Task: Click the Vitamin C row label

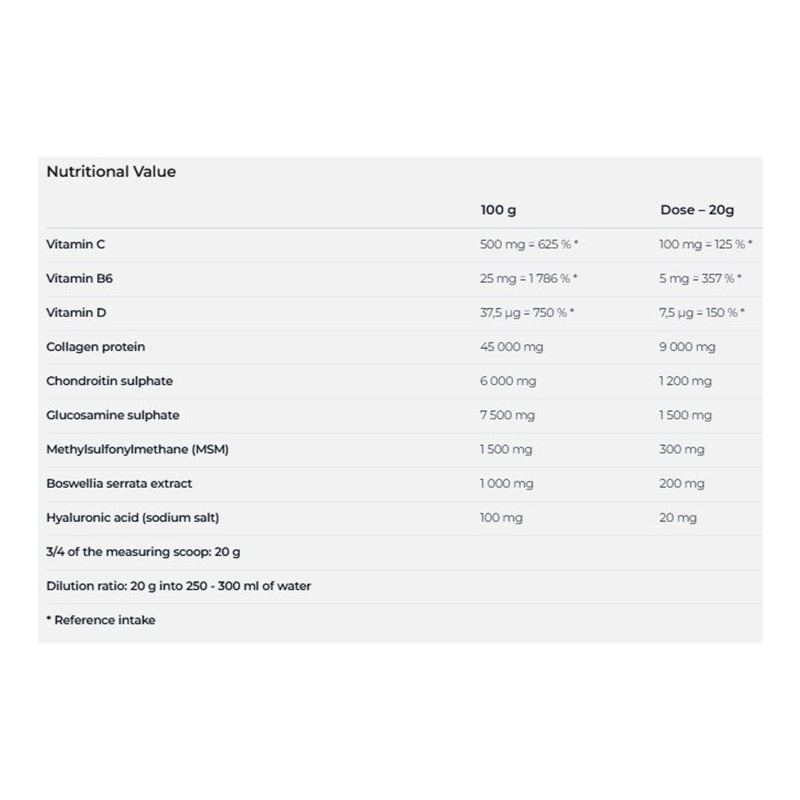Action: click(x=76, y=244)
